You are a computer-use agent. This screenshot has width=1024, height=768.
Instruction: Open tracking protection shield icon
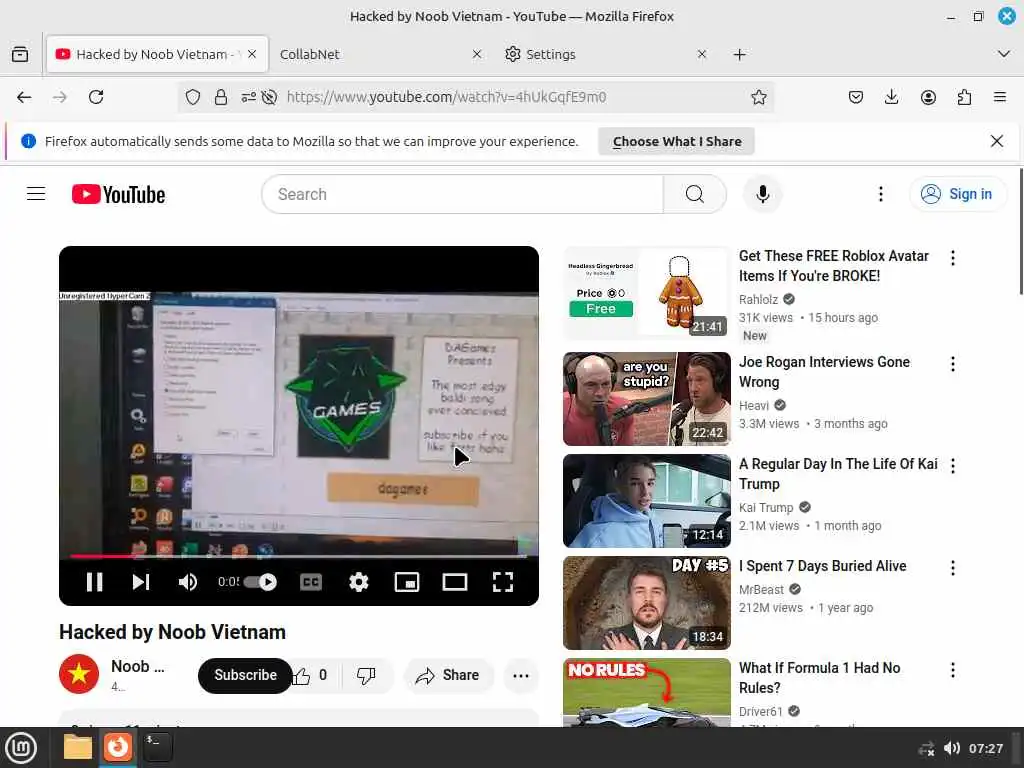(193, 97)
